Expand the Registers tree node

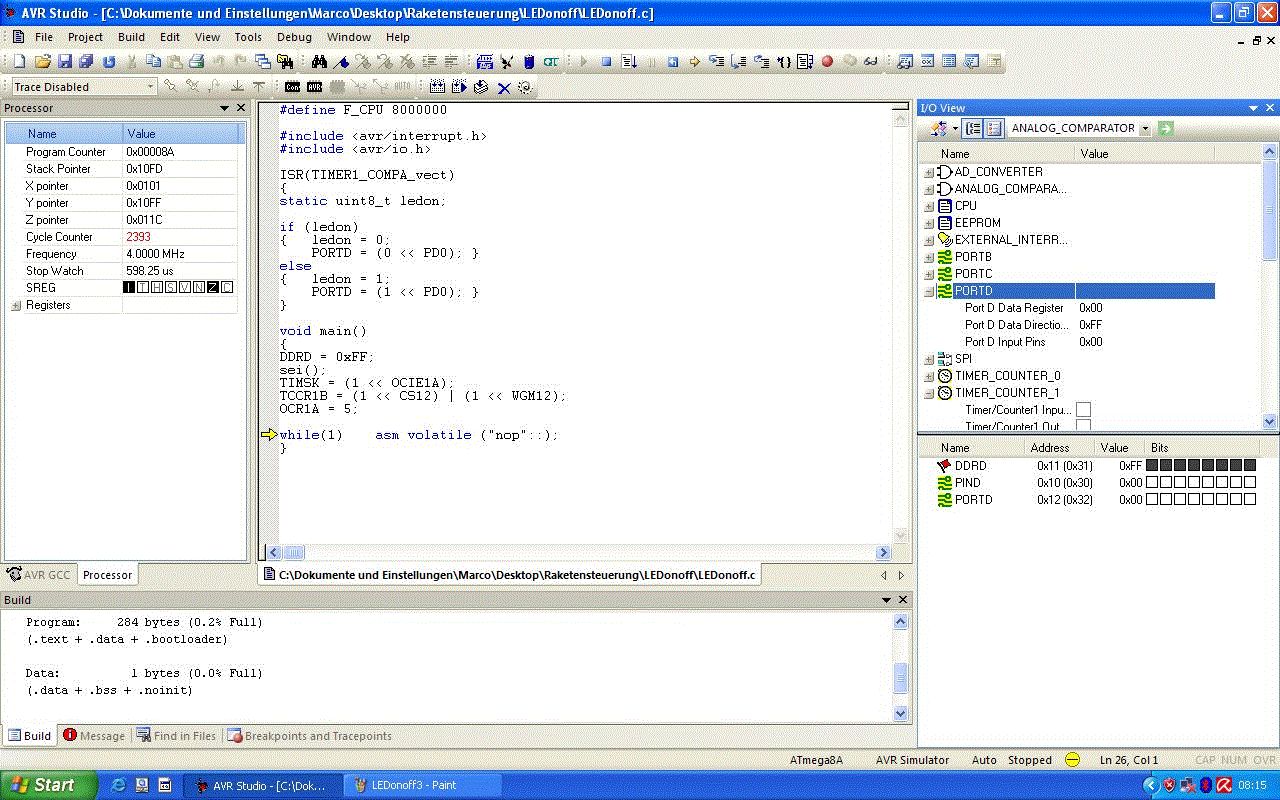click(16, 306)
